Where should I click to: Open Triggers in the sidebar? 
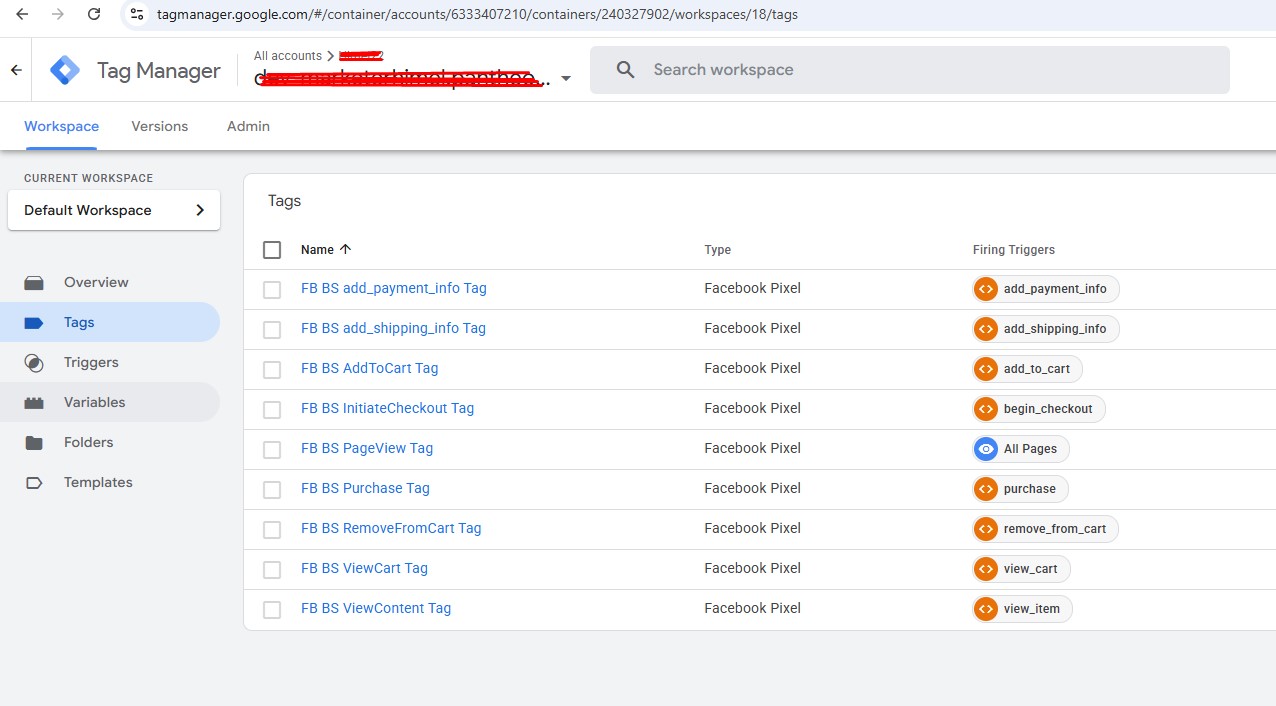91,363
